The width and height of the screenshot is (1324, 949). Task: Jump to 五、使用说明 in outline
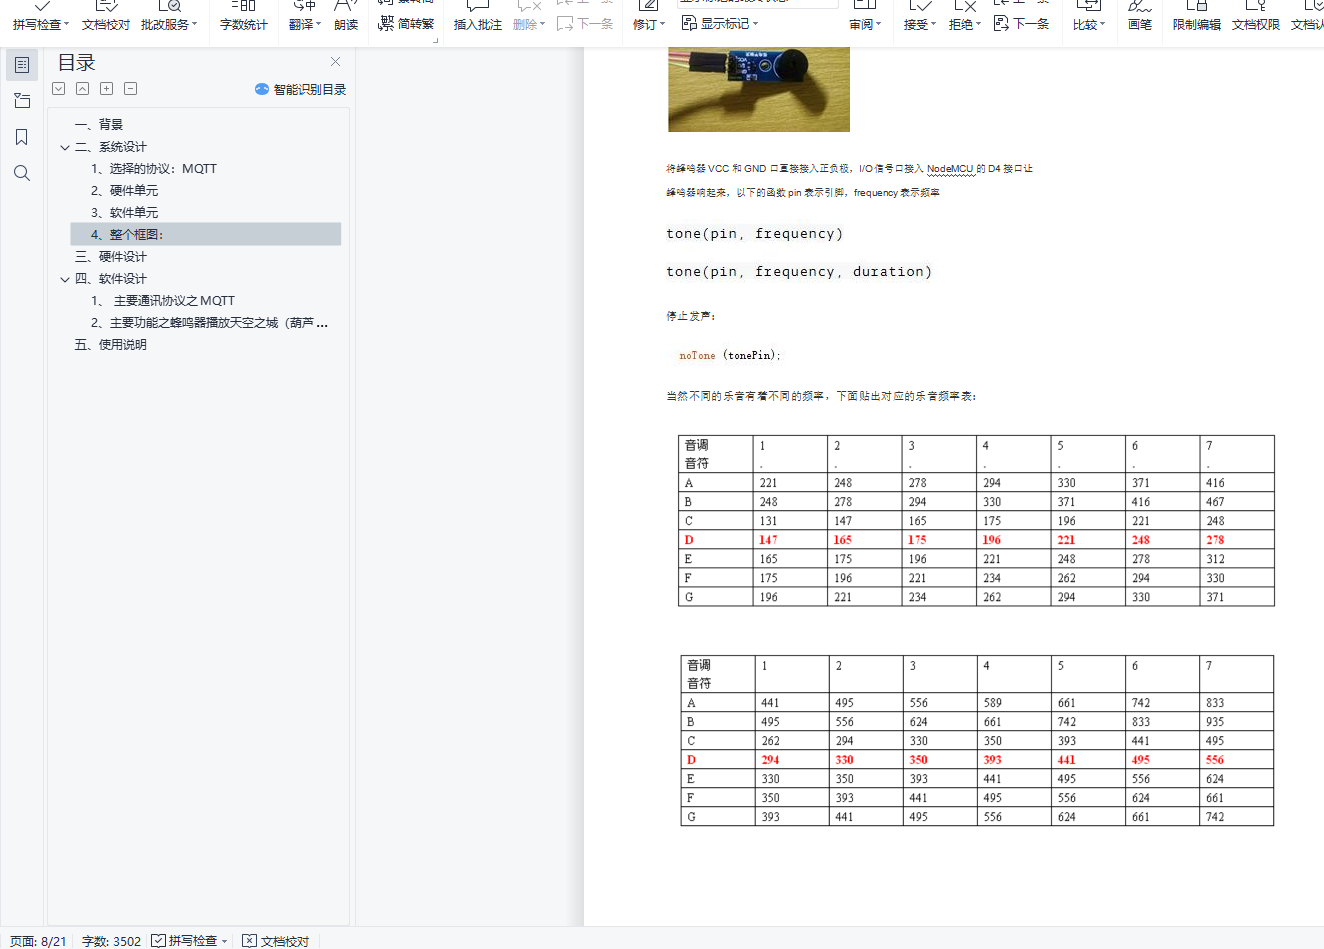pyautogui.click(x=111, y=345)
